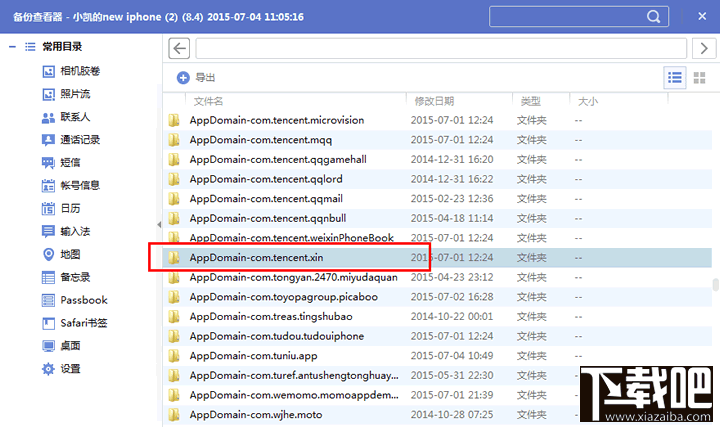Switch to grid view mode

tap(699, 78)
